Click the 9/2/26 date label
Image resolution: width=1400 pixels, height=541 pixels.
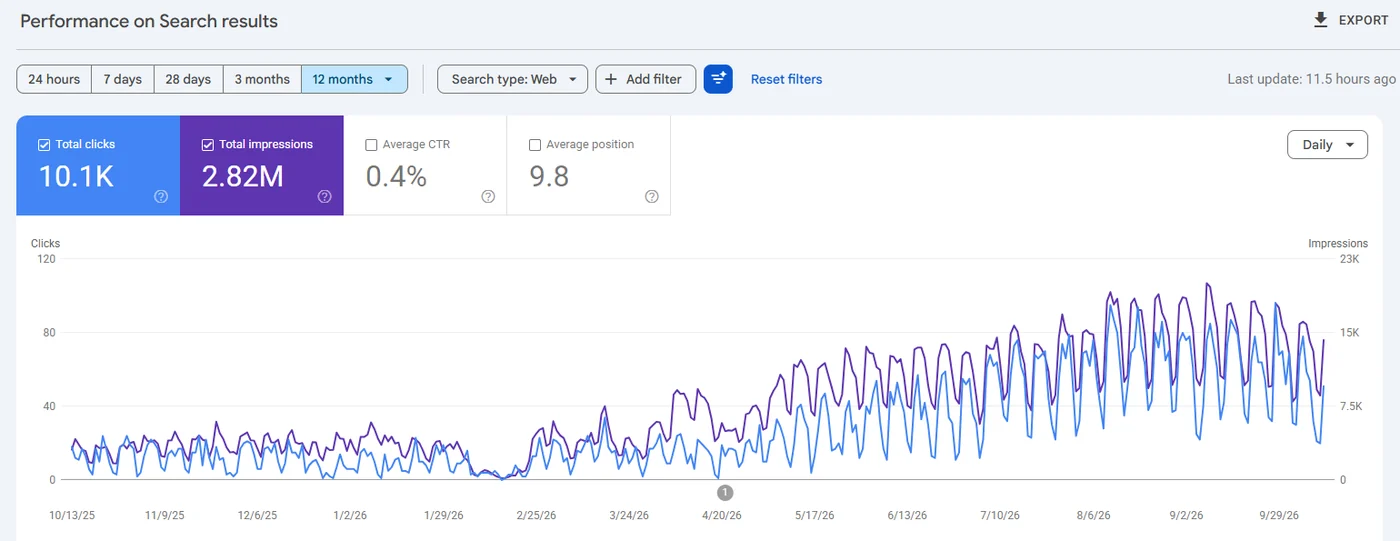click(x=1185, y=516)
